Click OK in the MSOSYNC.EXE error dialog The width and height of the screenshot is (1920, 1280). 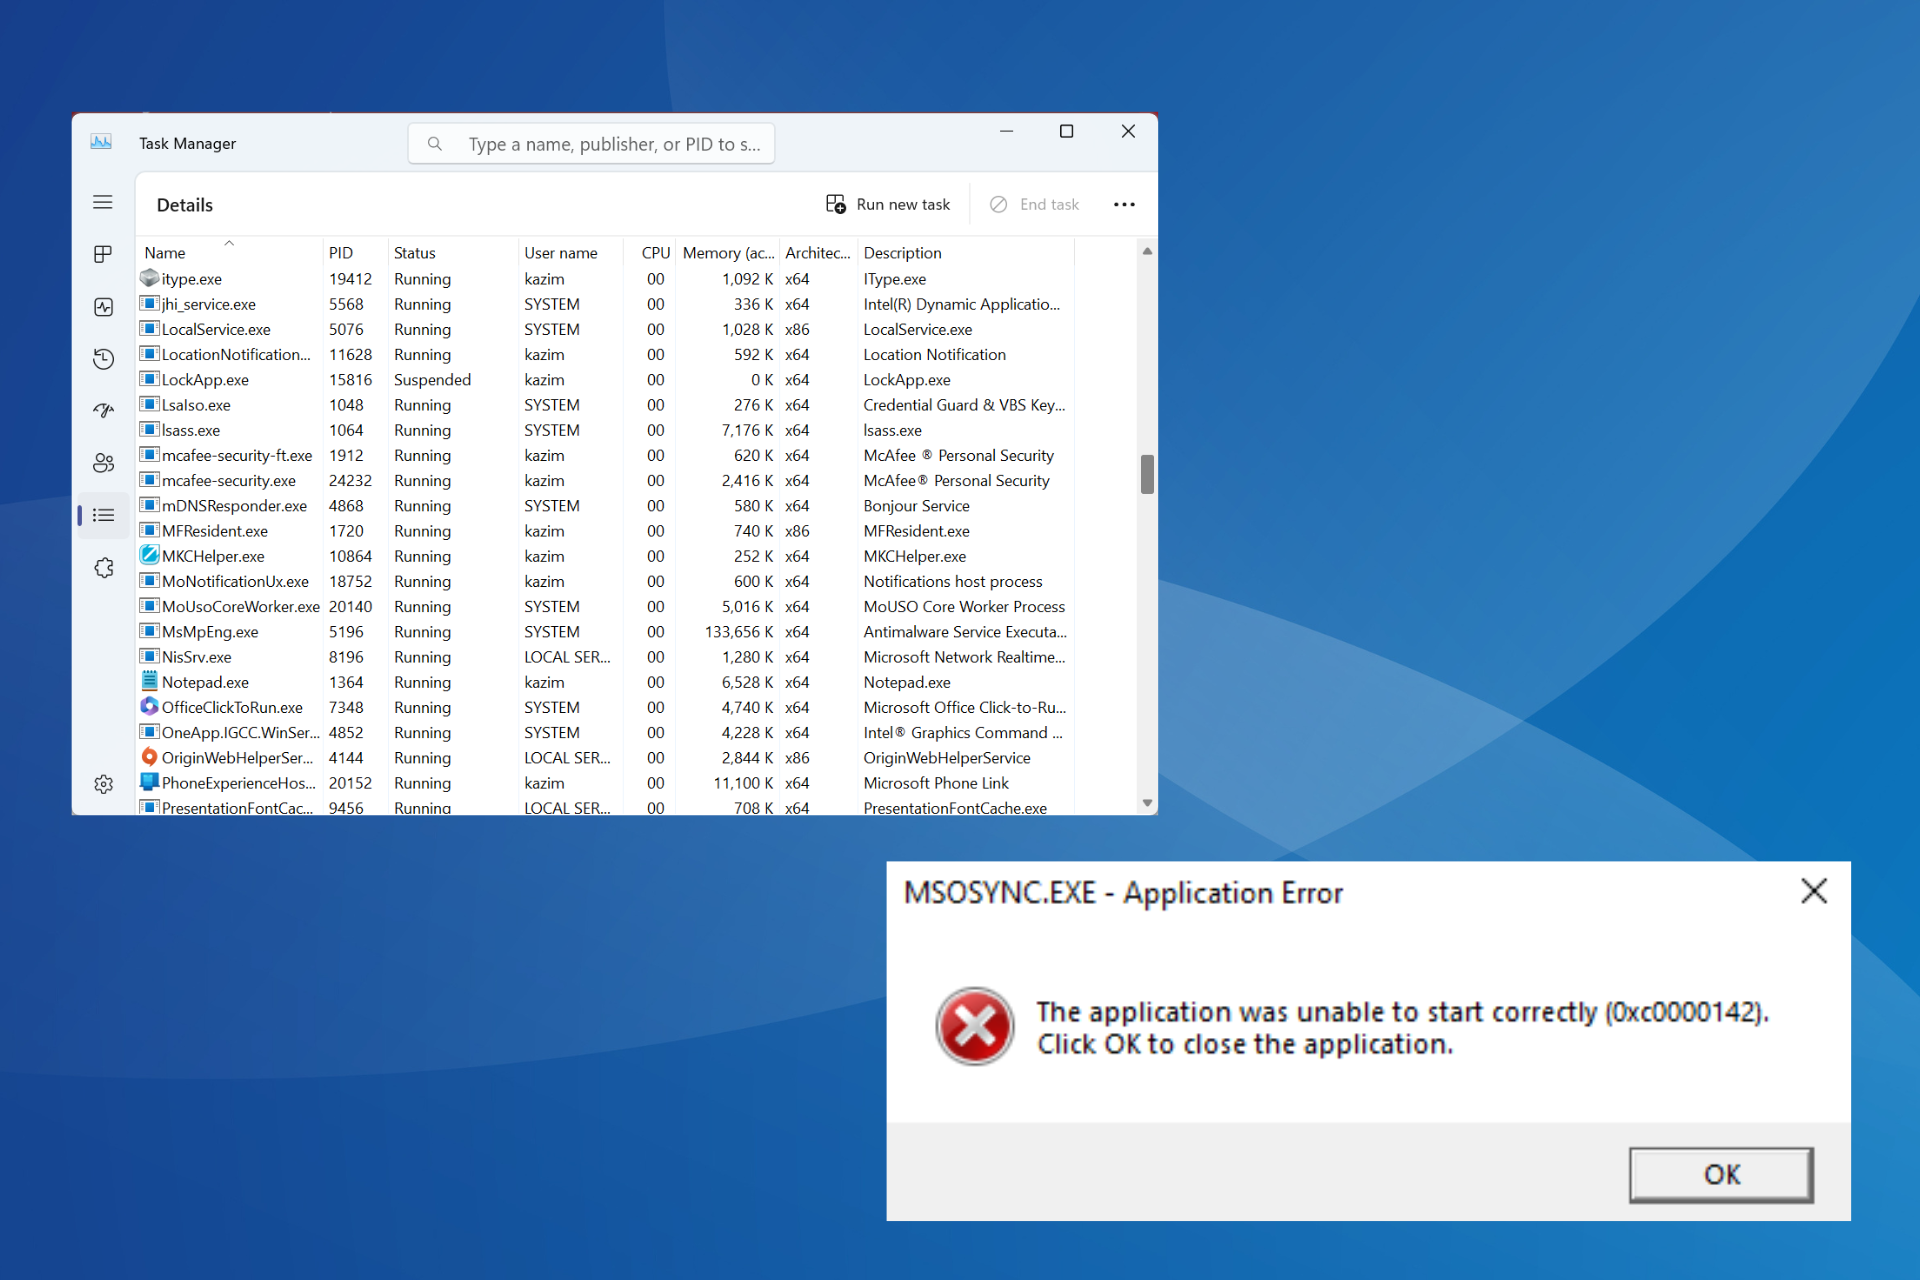click(1721, 1174)
